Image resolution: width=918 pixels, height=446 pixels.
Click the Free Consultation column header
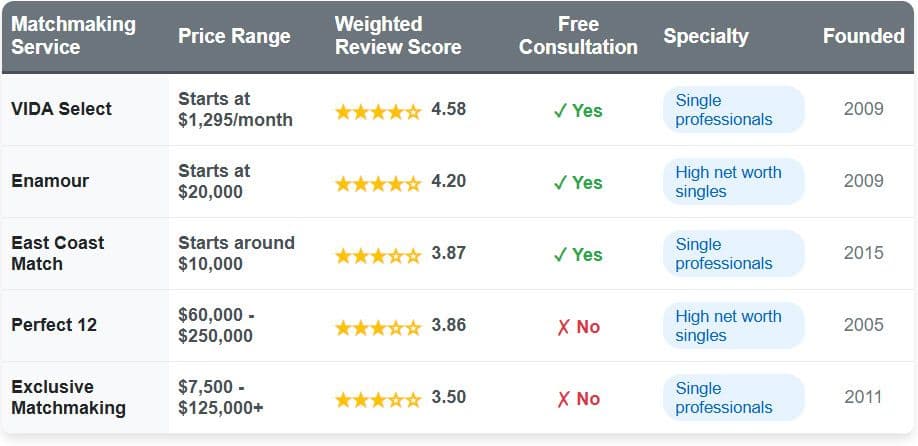tap(578, 36)
